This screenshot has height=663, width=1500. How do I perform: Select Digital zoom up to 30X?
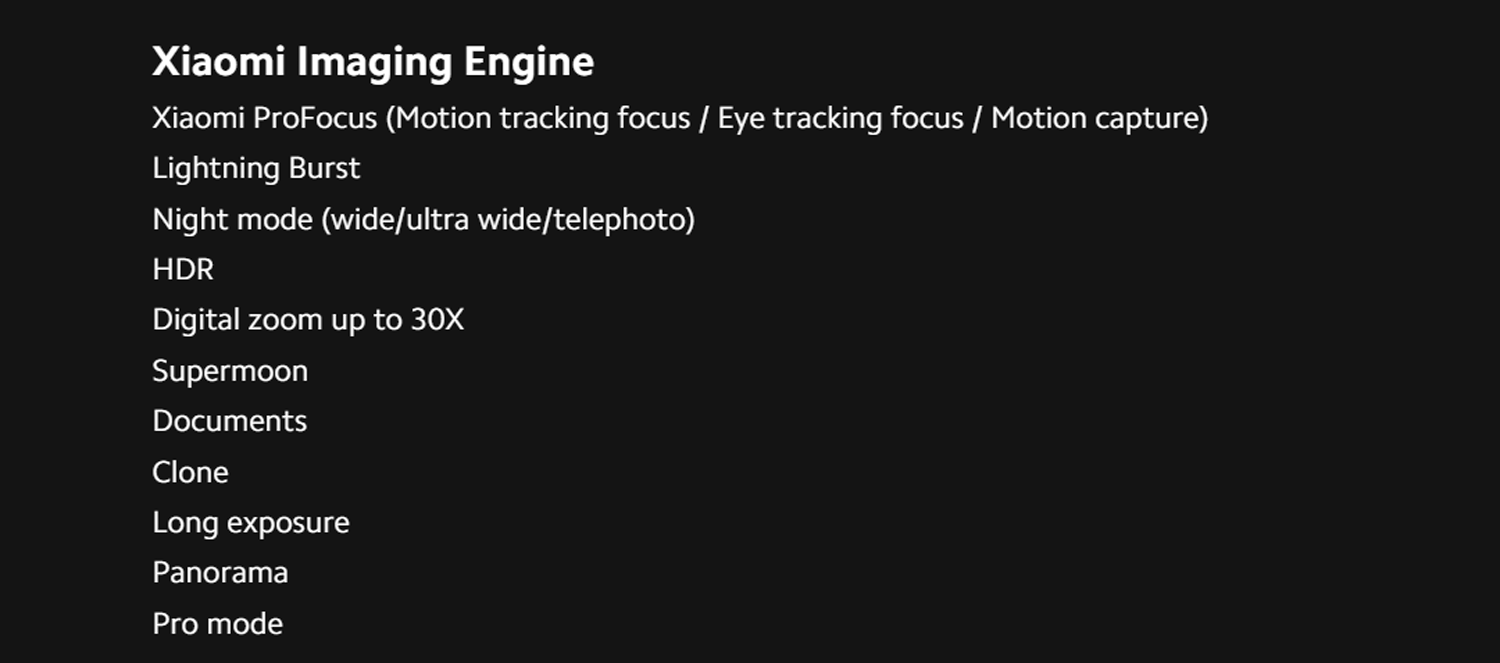(308, 320)
